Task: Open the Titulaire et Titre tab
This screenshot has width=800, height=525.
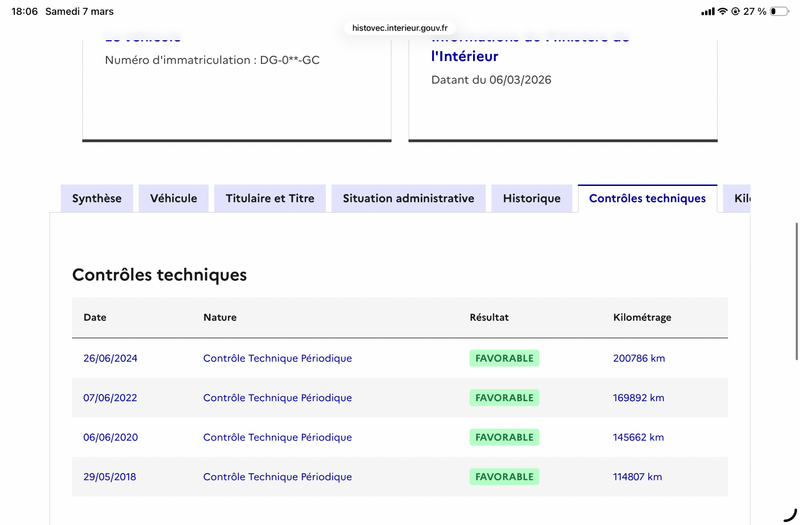Action: (270, 198)
